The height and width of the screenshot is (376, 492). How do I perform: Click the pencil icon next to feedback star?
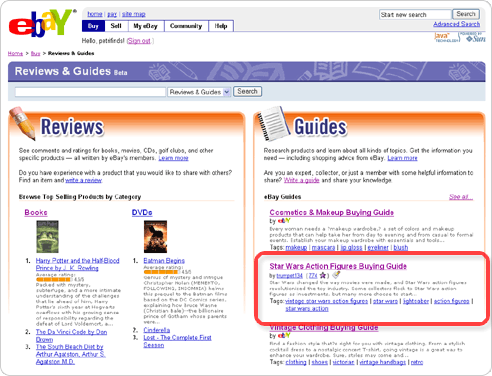pyautogui.click(x=336, y=275)
